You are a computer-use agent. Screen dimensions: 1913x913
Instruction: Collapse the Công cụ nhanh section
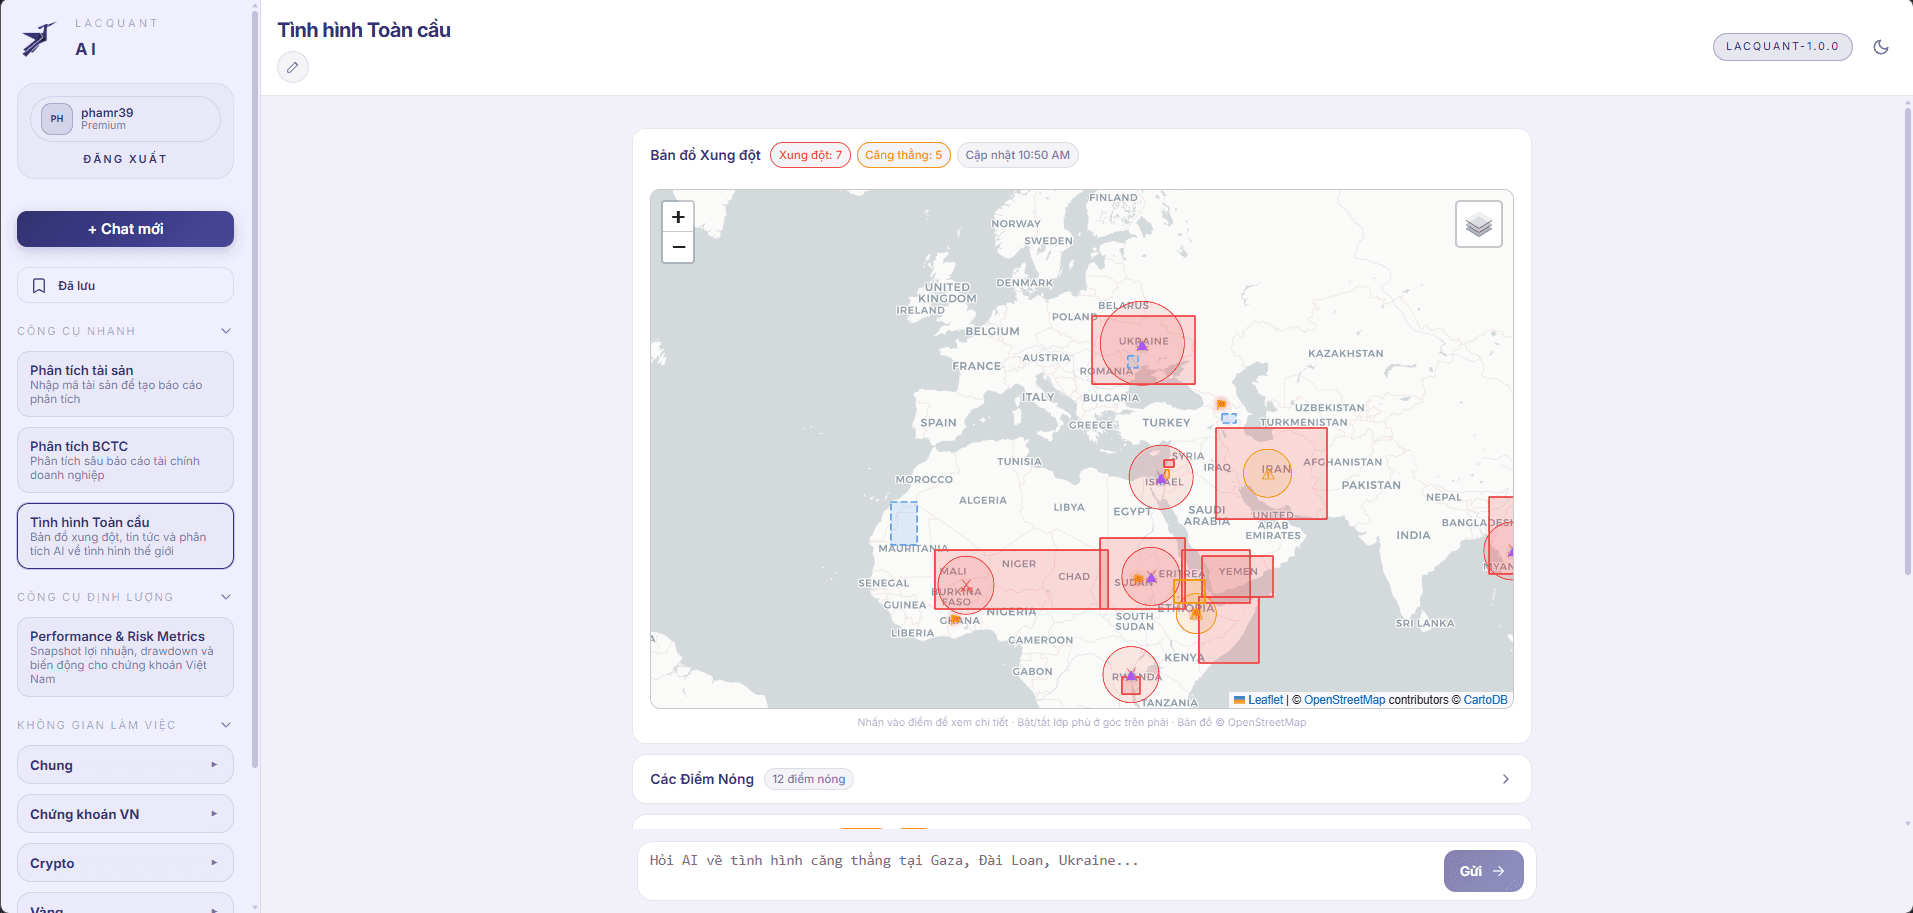pos(226,331)
